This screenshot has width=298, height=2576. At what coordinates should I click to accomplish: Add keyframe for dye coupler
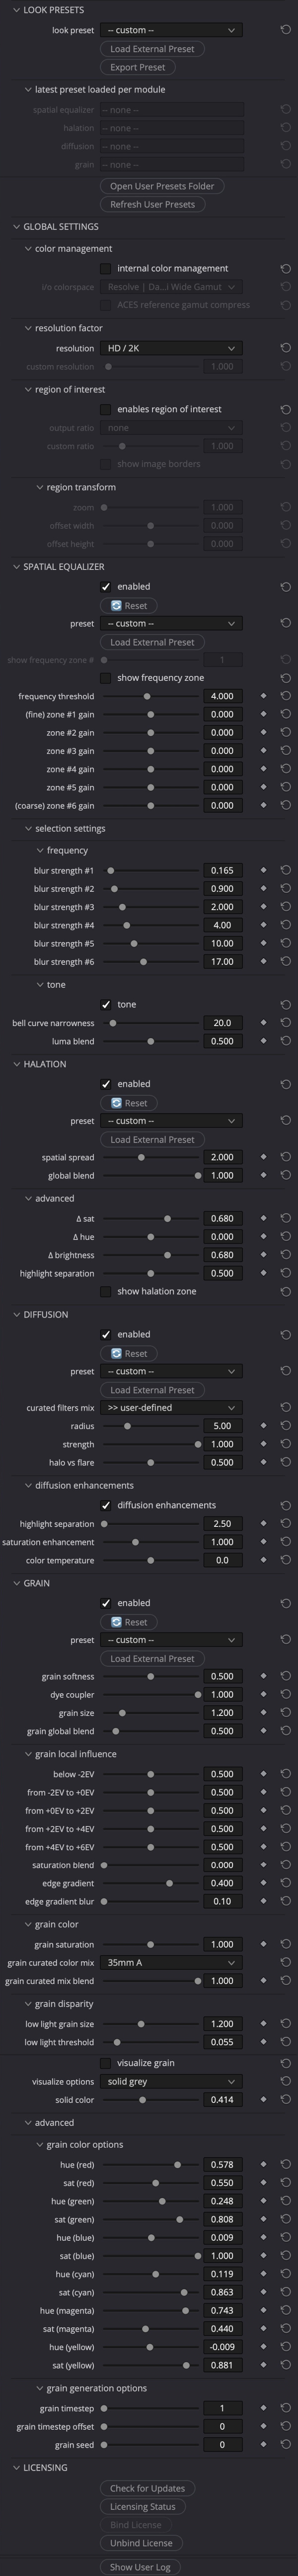click(264, 1694)
